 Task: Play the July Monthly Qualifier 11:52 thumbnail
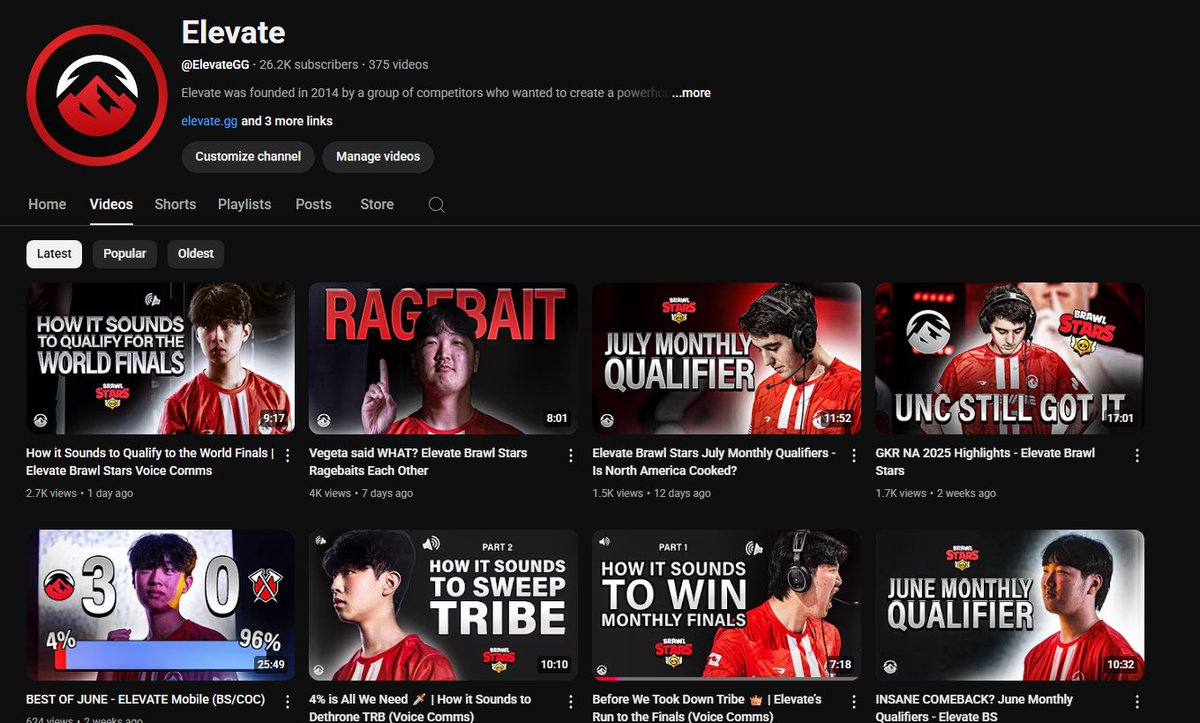point(726,358)
